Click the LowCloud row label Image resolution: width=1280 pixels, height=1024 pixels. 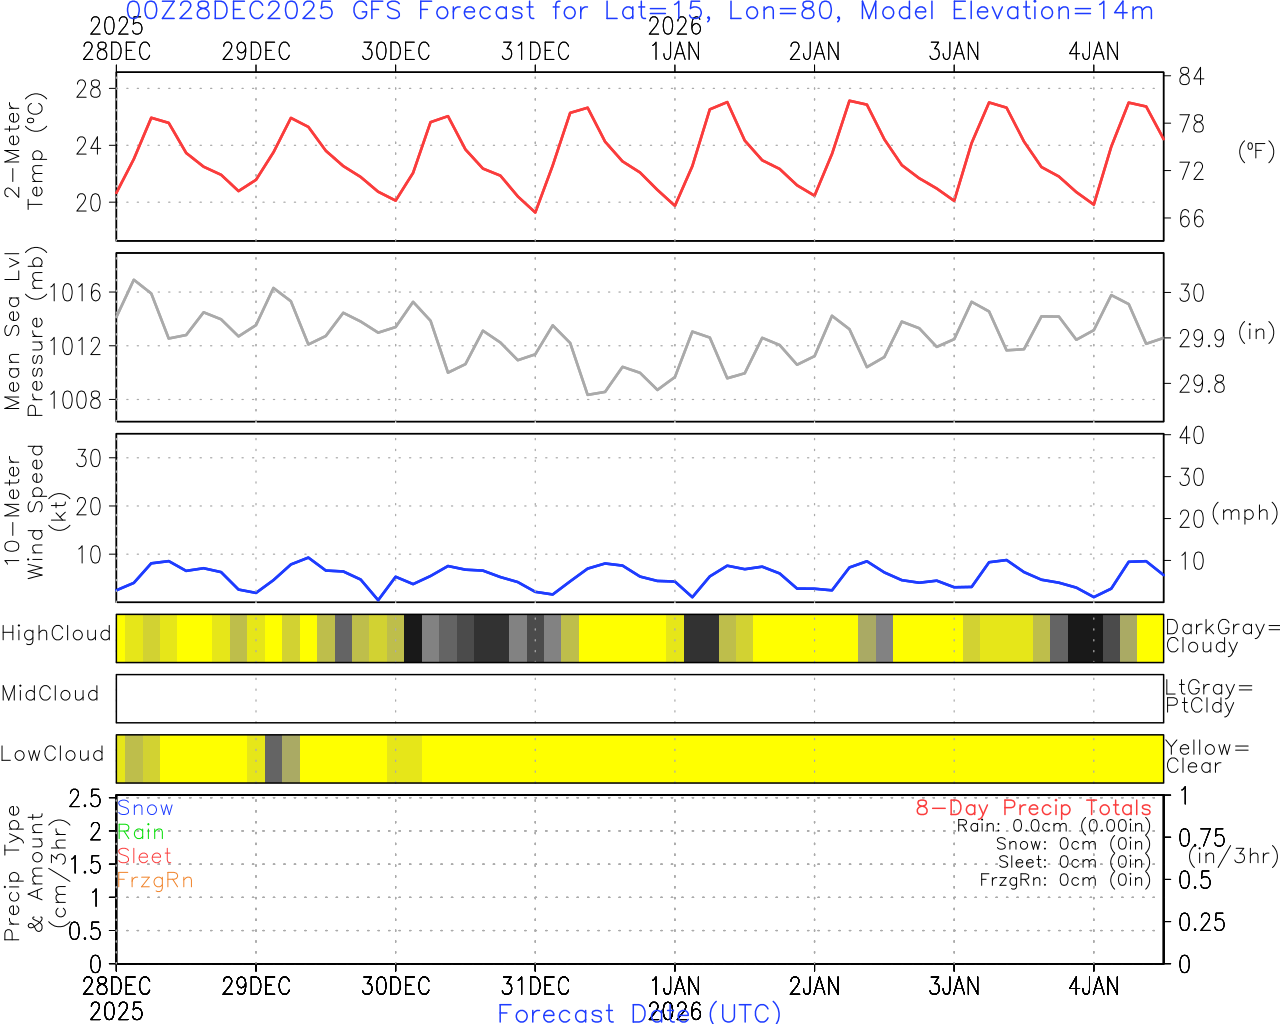click(52, 755)
